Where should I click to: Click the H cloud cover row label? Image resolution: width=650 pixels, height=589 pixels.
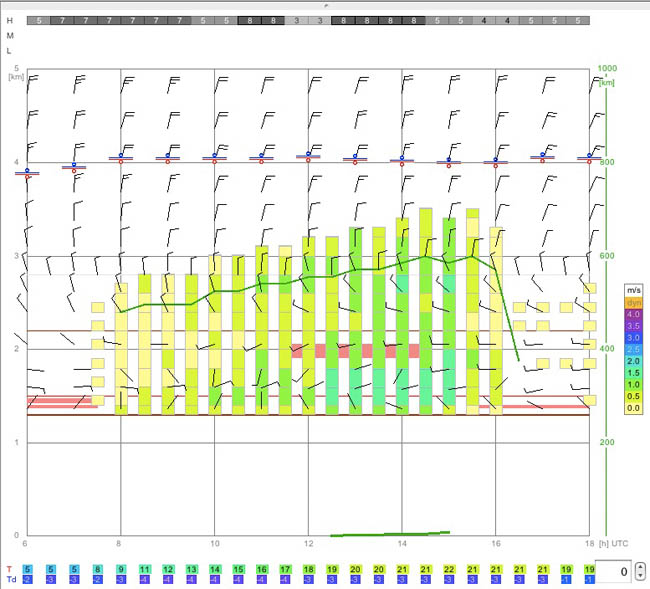[x=10, y=21]
